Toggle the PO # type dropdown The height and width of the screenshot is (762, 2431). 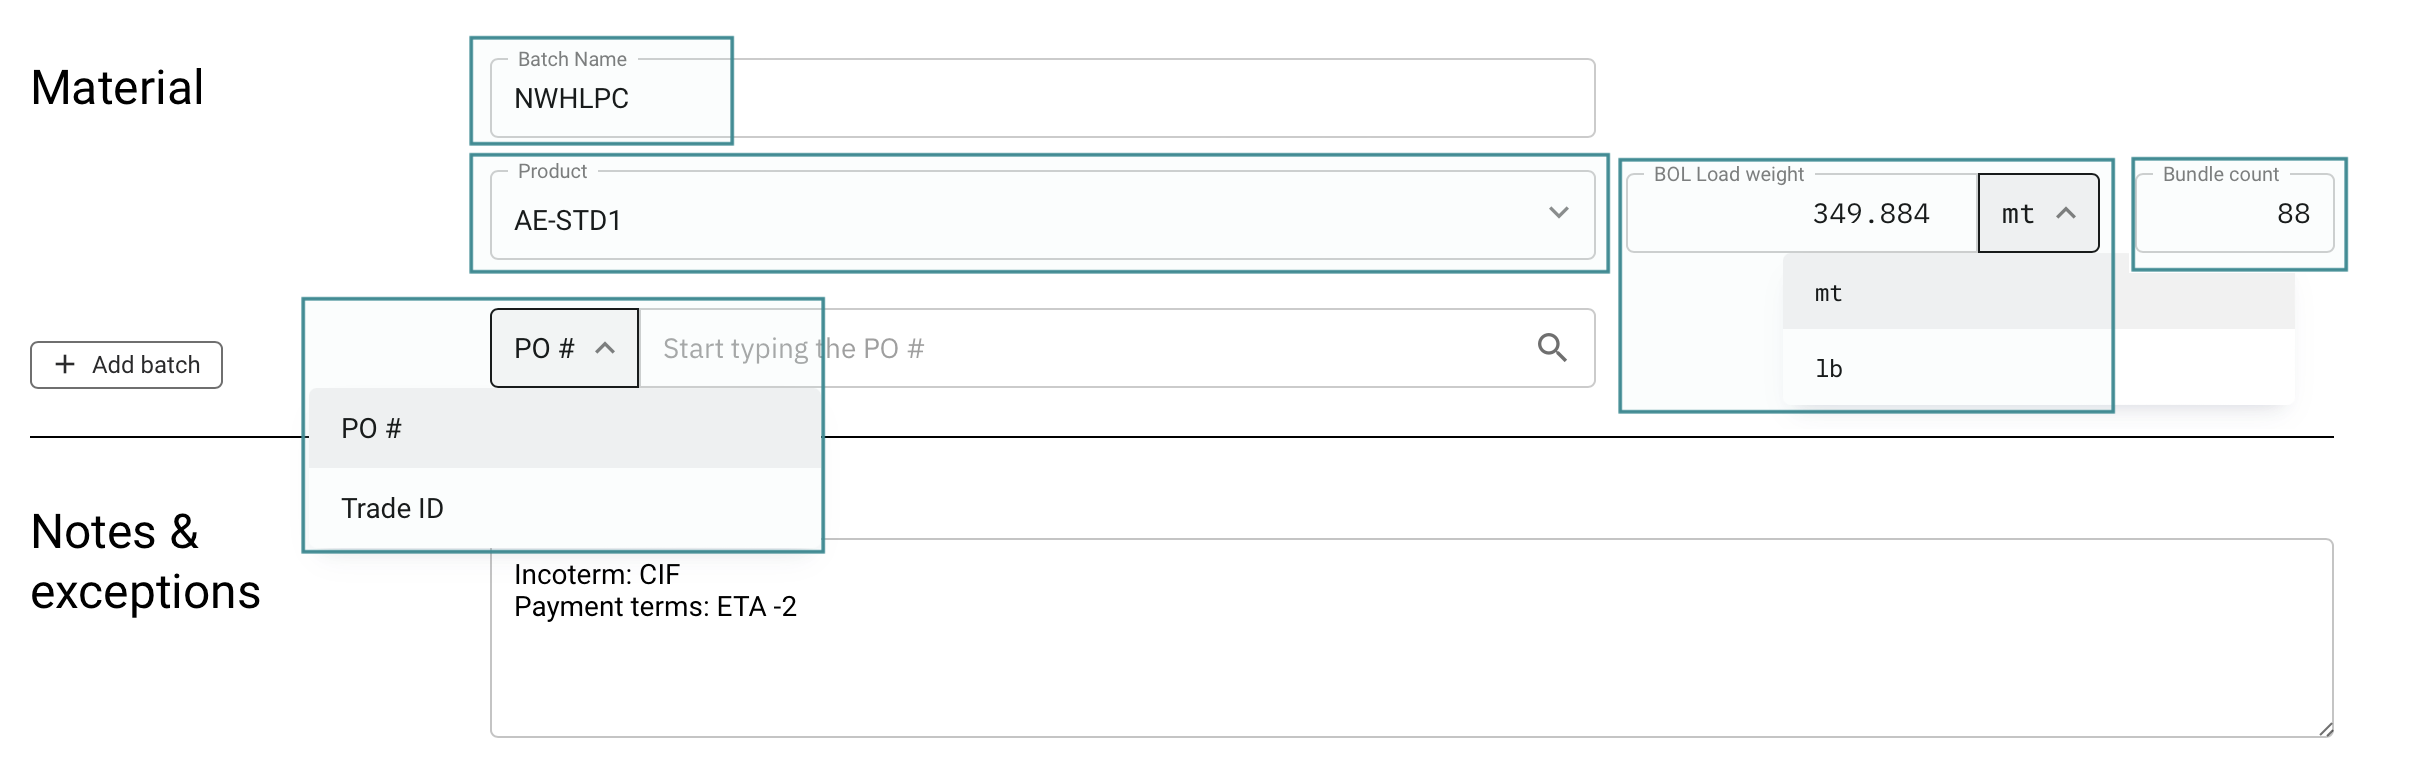pyautogui.click(x=563, y=348)
